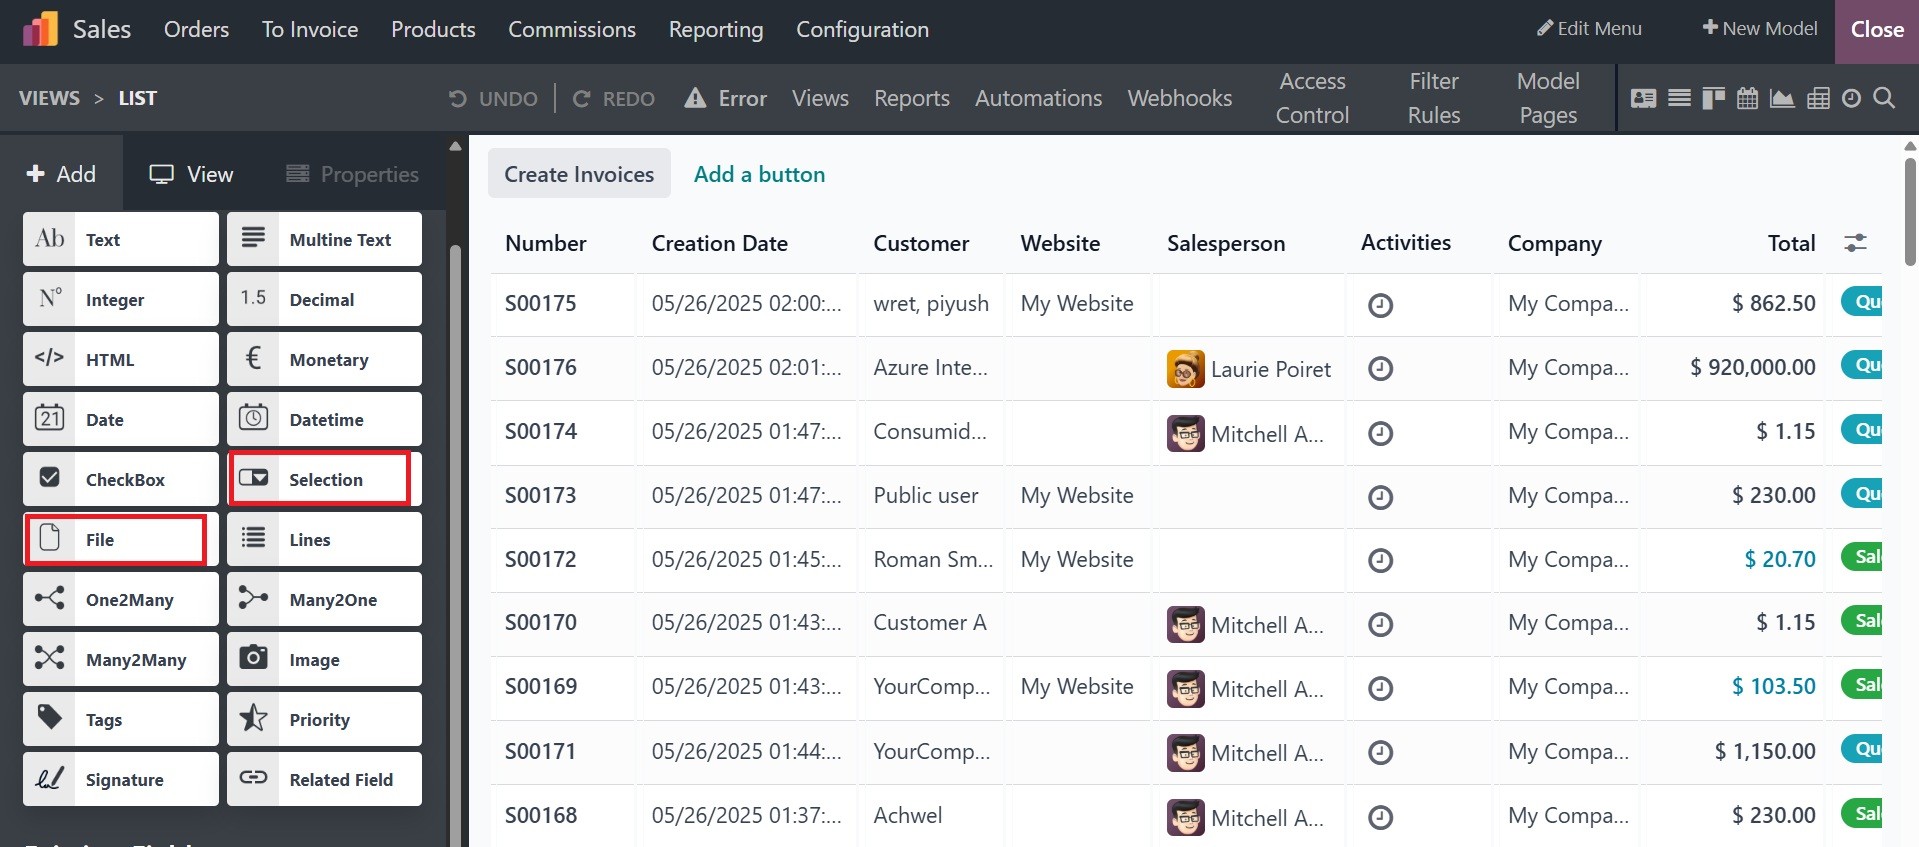Add a Priority star field component

pyautogui.click(x=324, y=719)
